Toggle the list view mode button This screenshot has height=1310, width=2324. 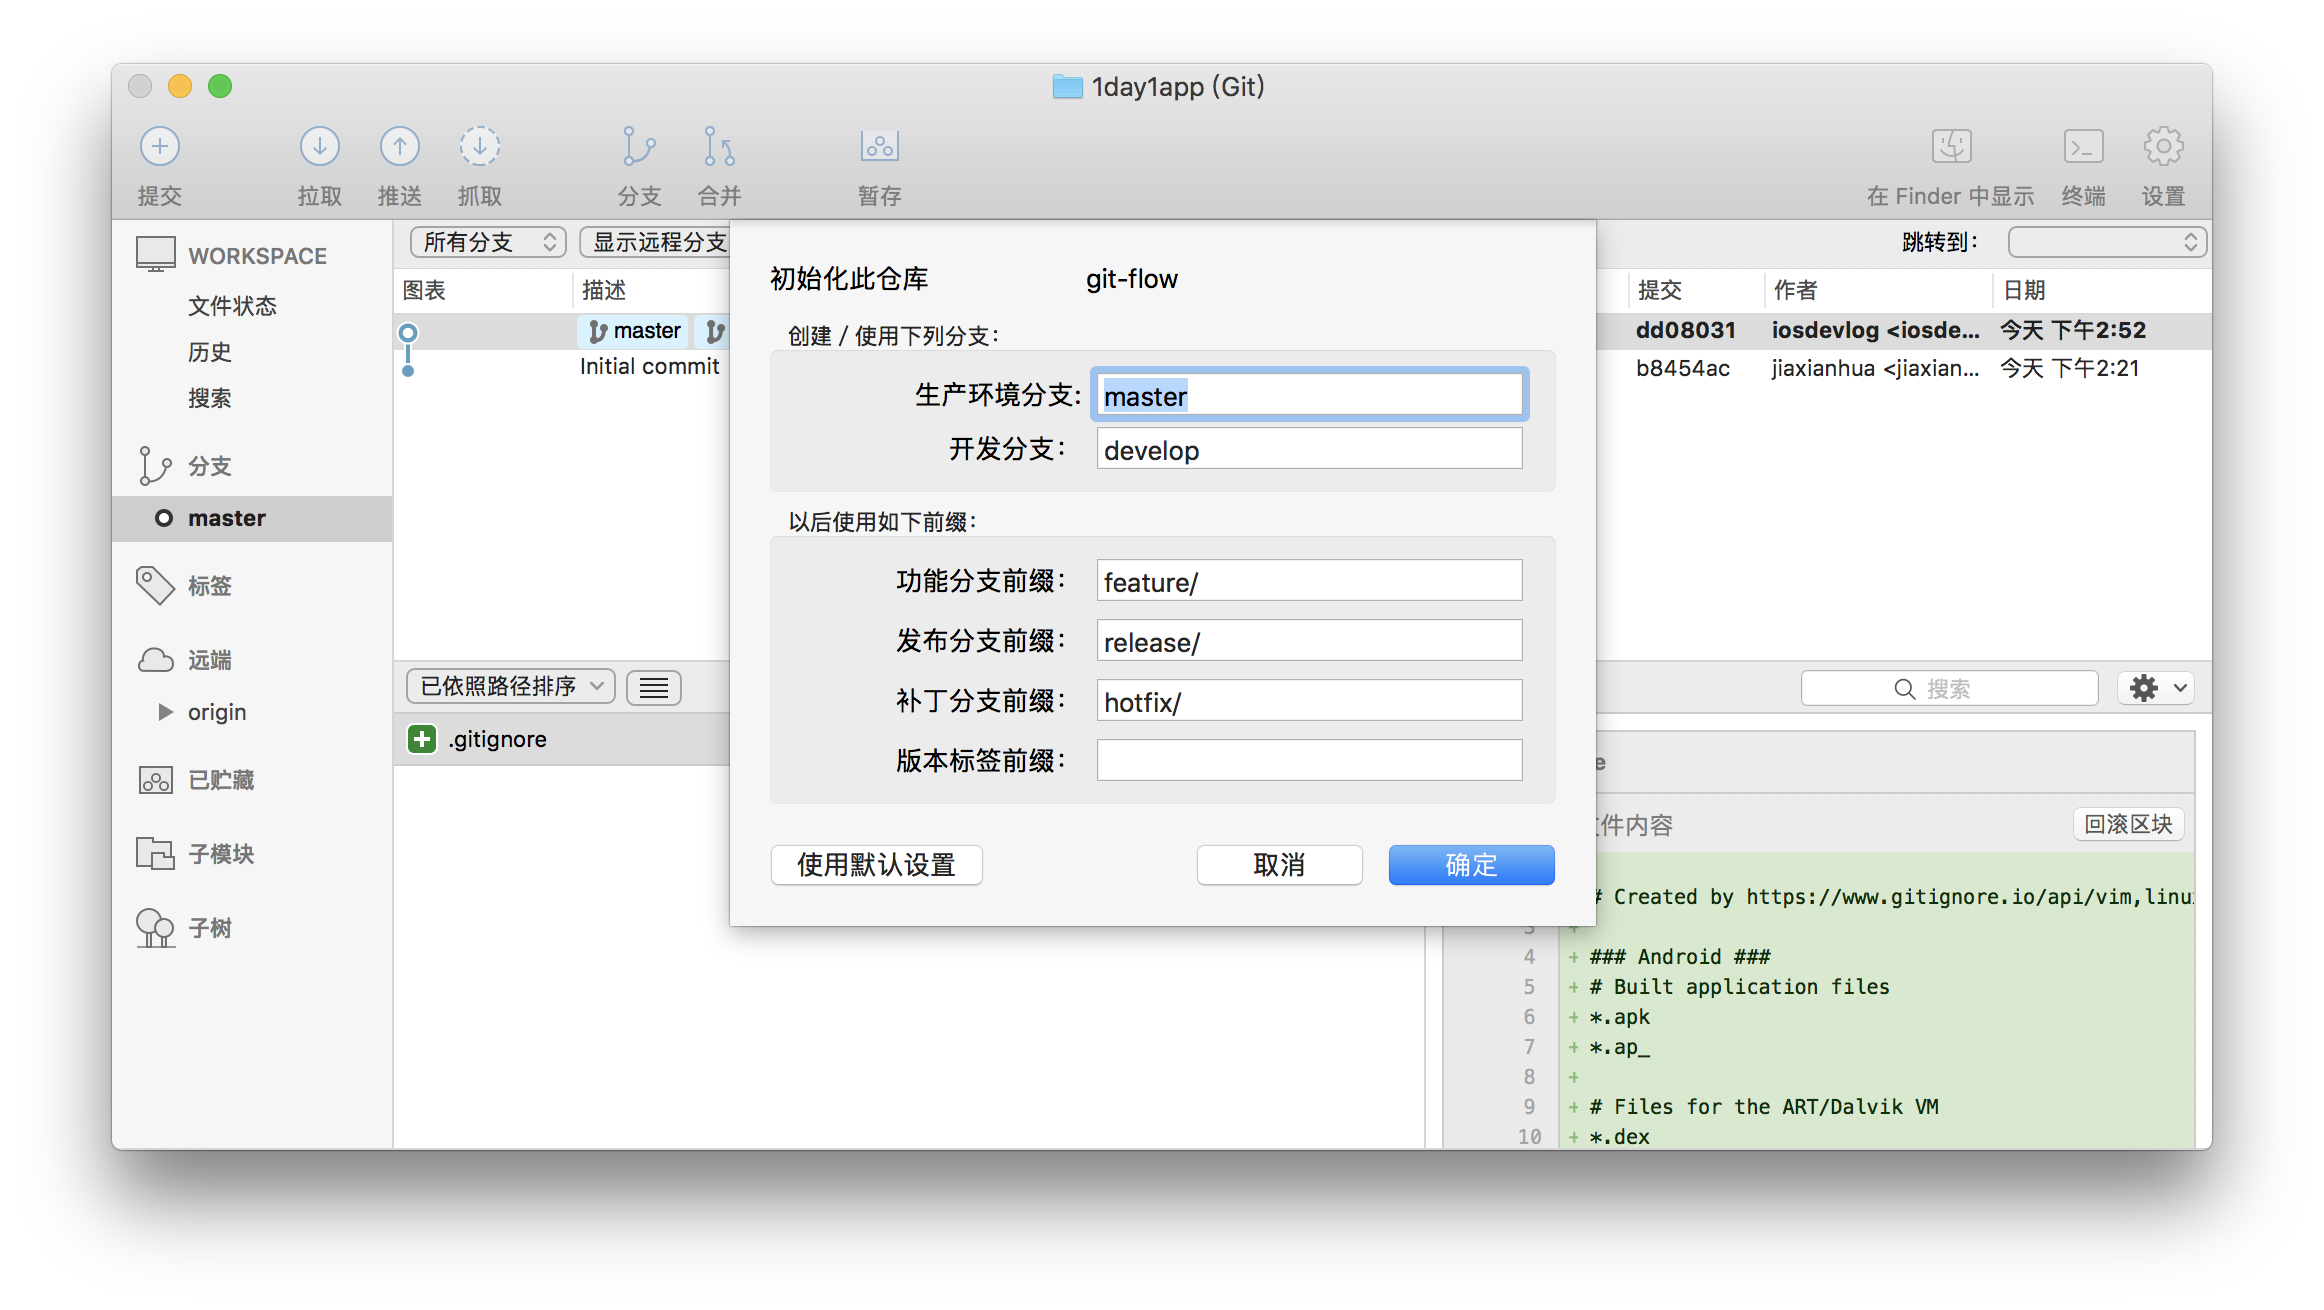654,688
